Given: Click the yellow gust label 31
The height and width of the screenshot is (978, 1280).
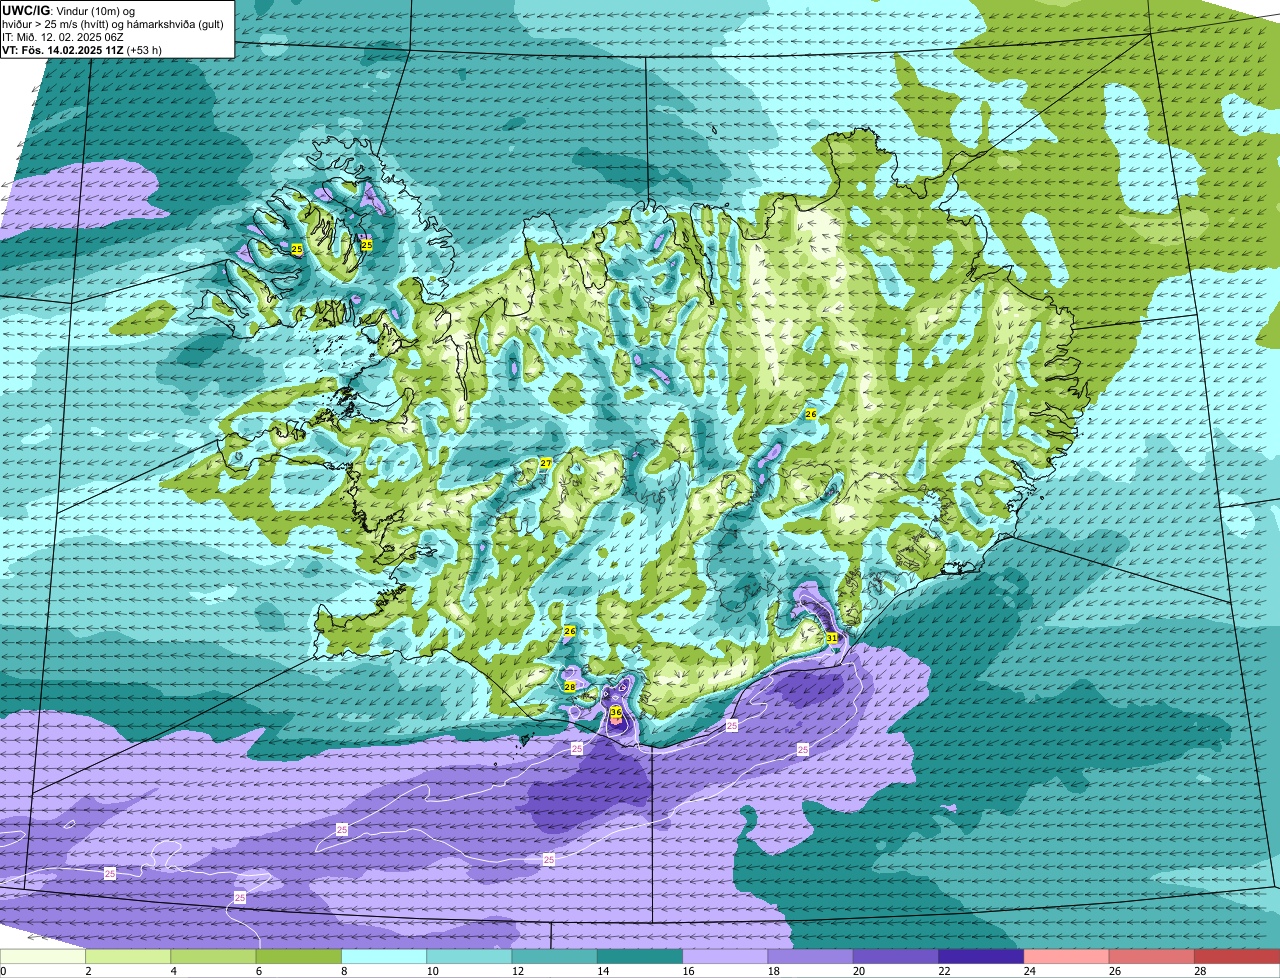Looking at the screenshot, I should 832,637.
